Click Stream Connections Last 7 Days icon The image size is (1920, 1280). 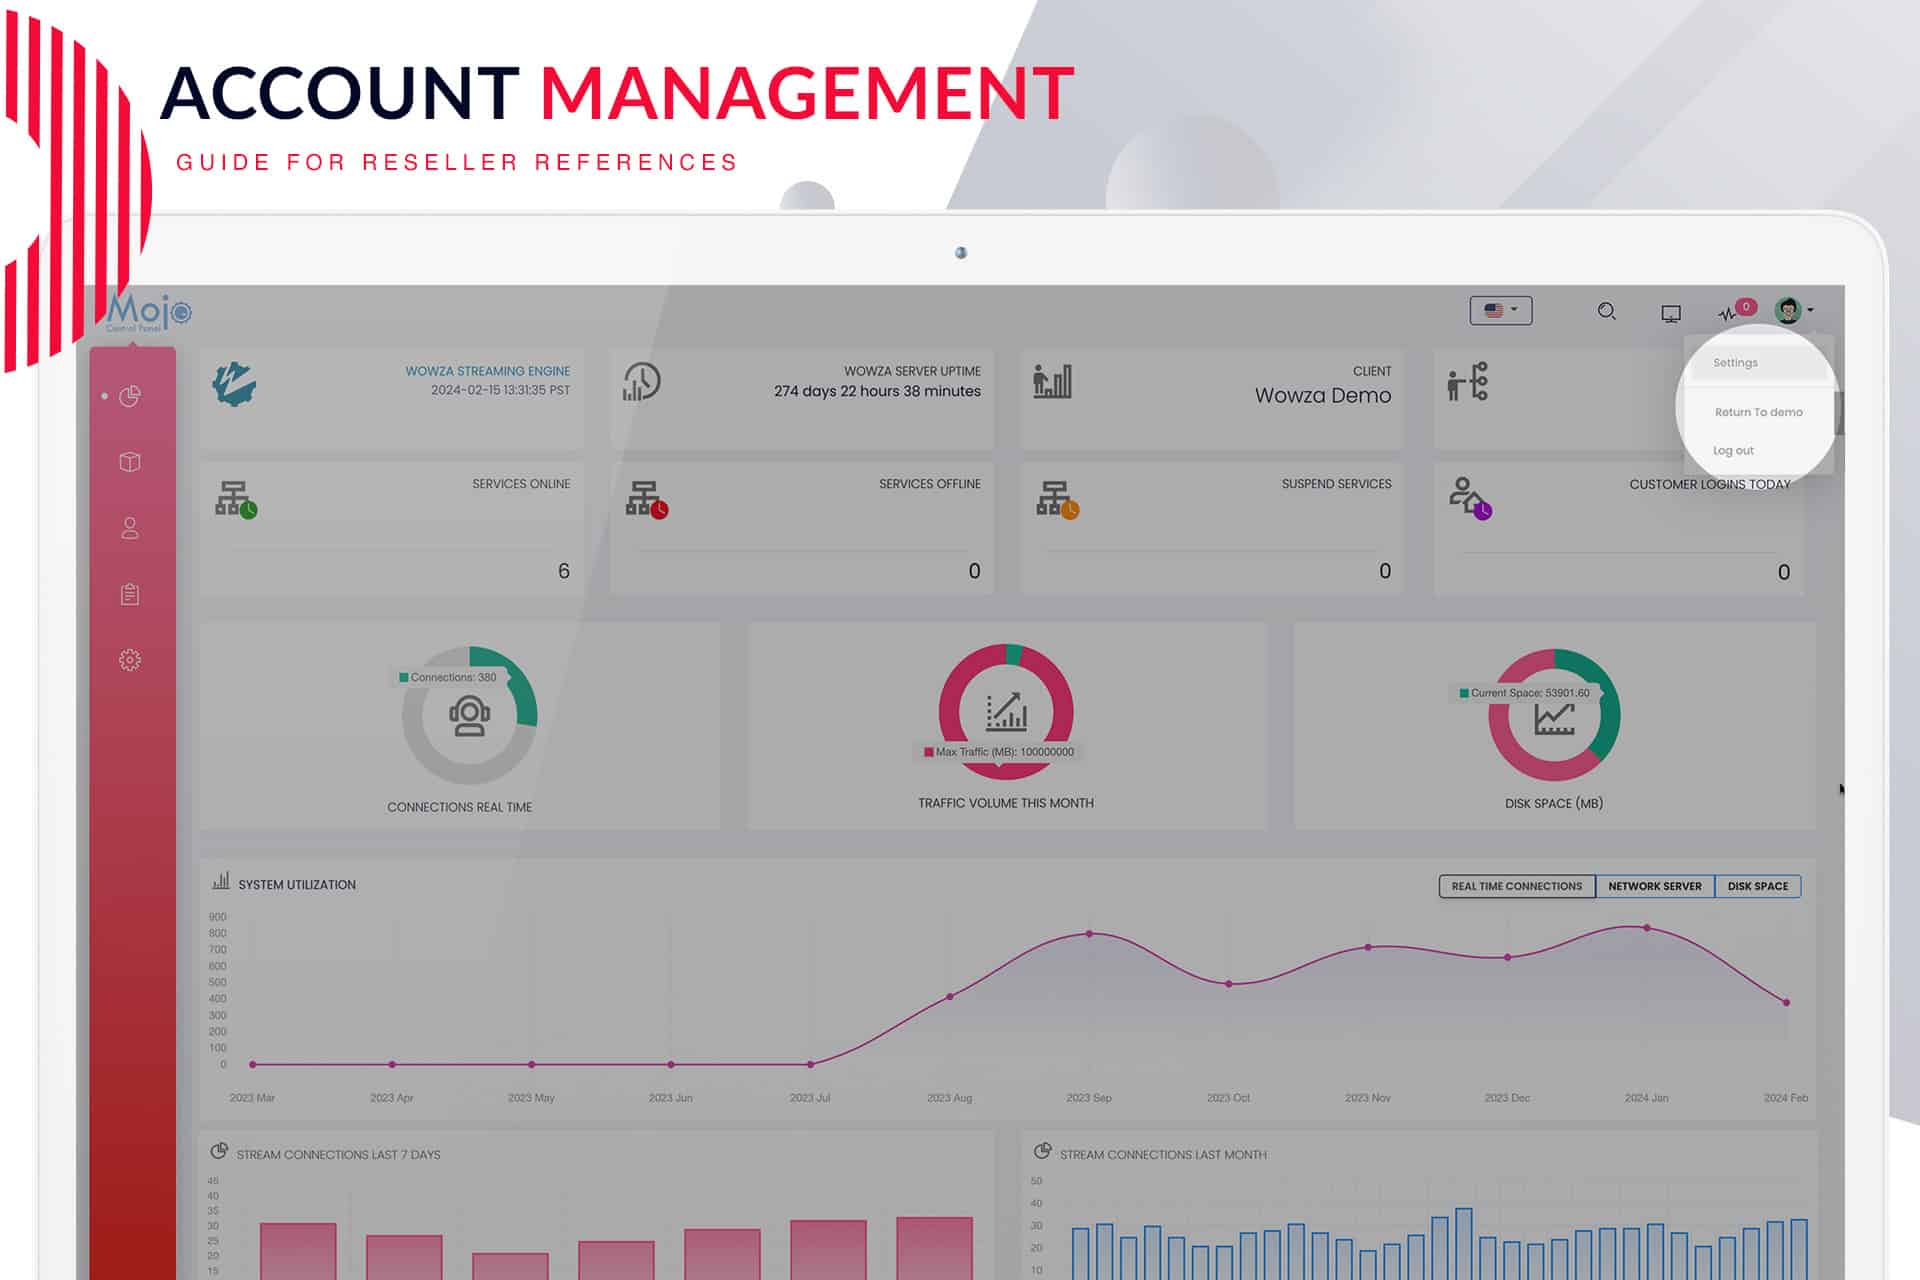(x=219, y=1151)
